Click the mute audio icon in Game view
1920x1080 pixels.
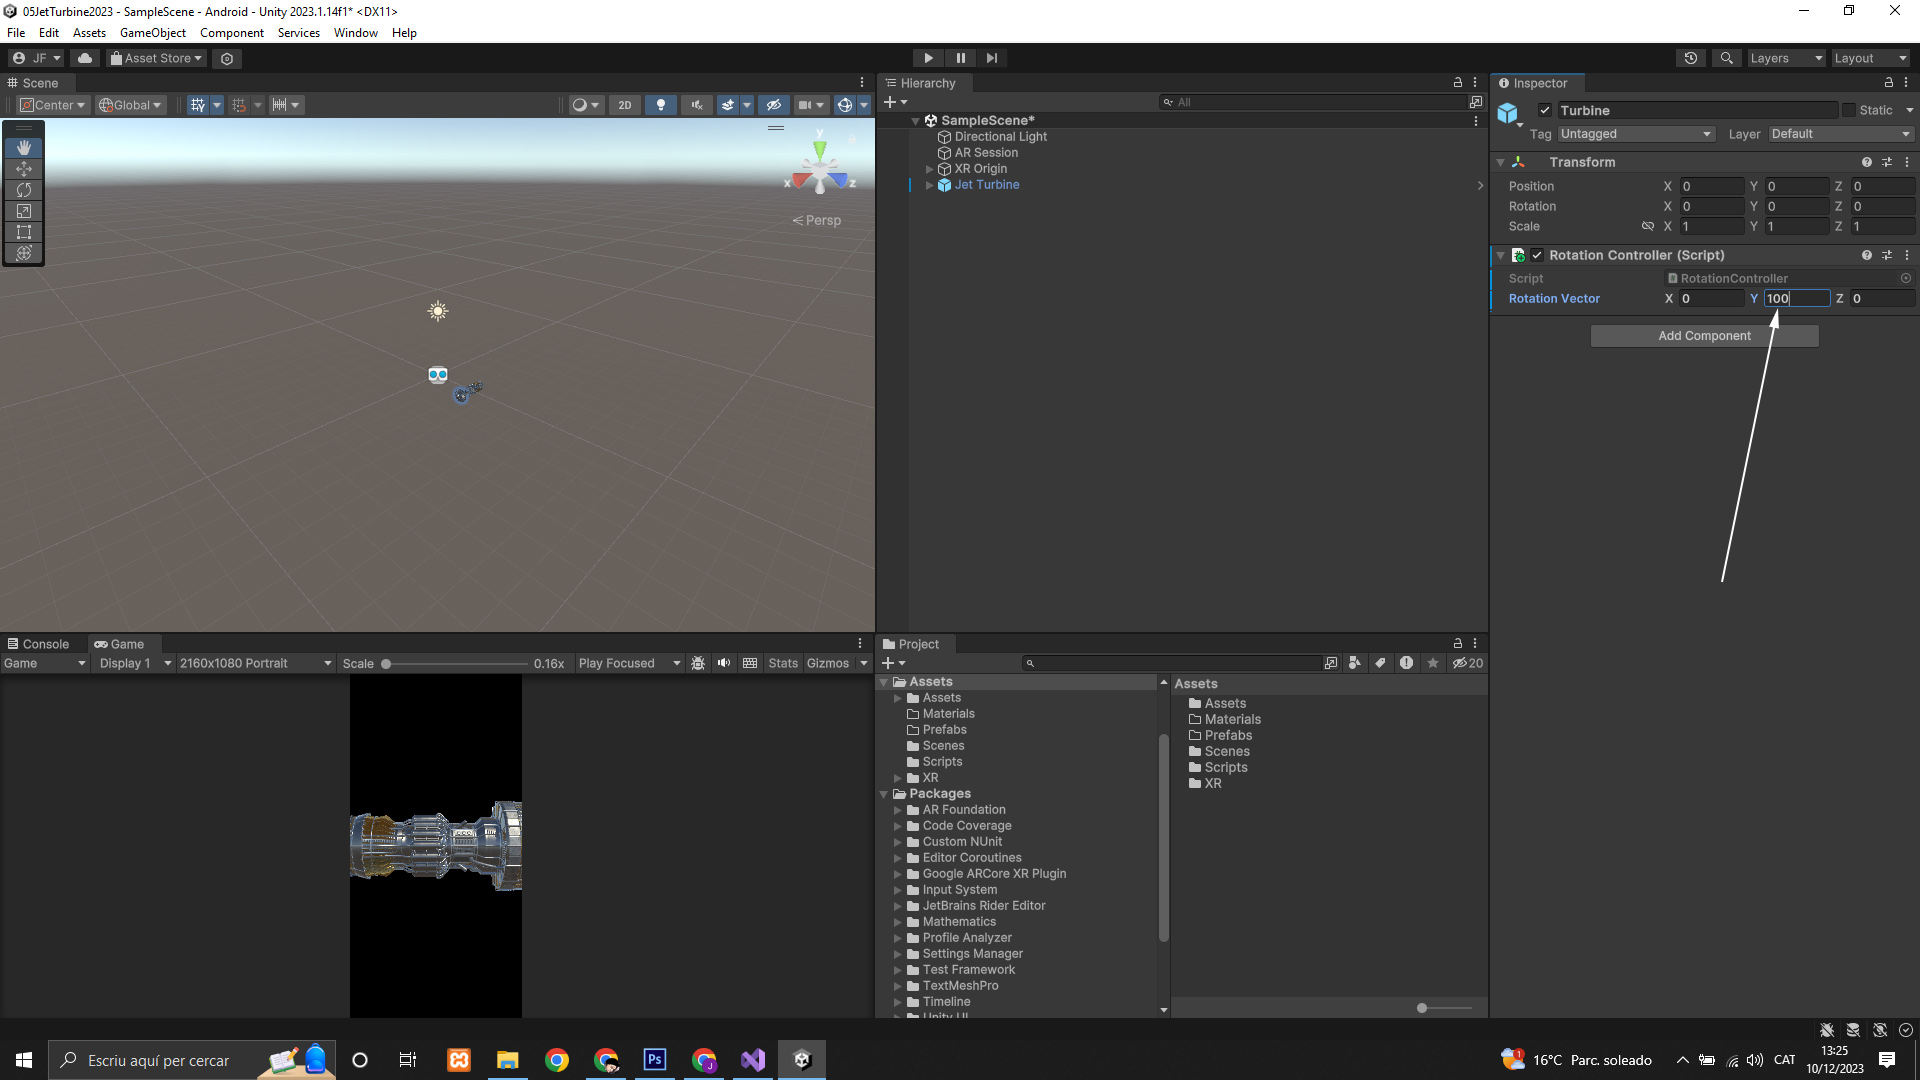[x=724, y=663]
